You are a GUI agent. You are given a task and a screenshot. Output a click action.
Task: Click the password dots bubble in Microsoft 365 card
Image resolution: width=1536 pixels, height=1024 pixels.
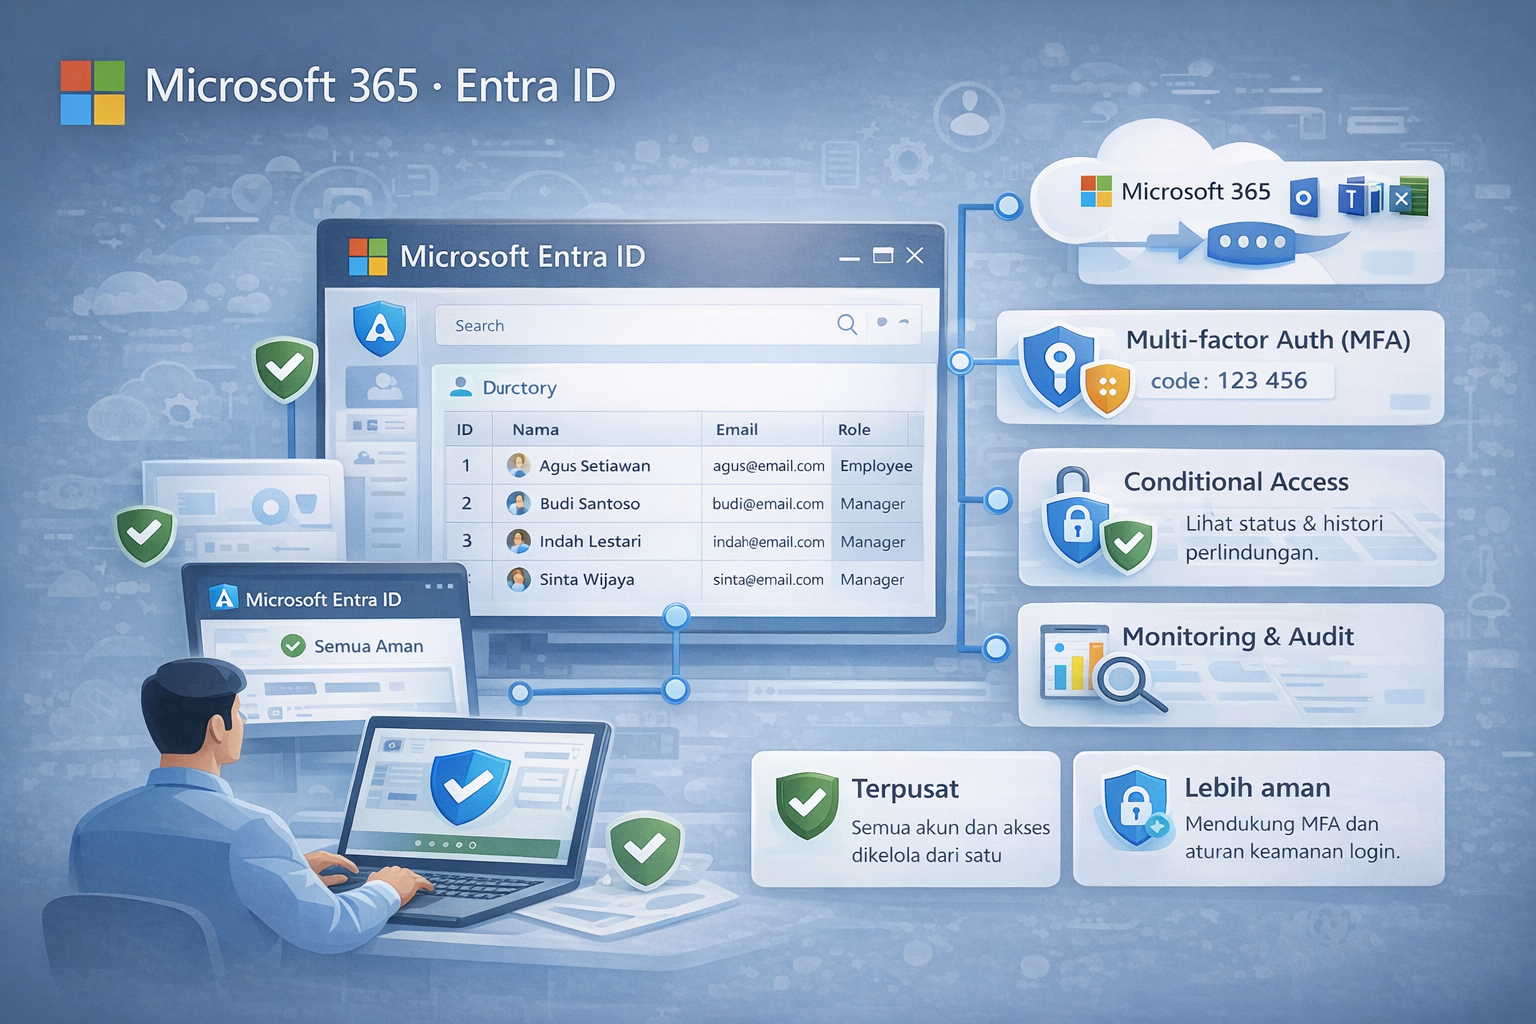1250,243
